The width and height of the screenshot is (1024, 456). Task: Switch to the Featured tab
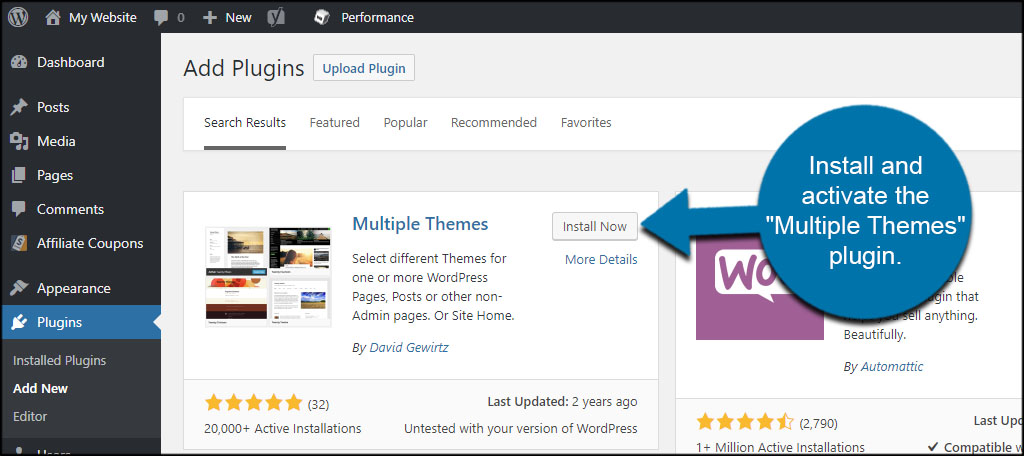pos(334,123)
